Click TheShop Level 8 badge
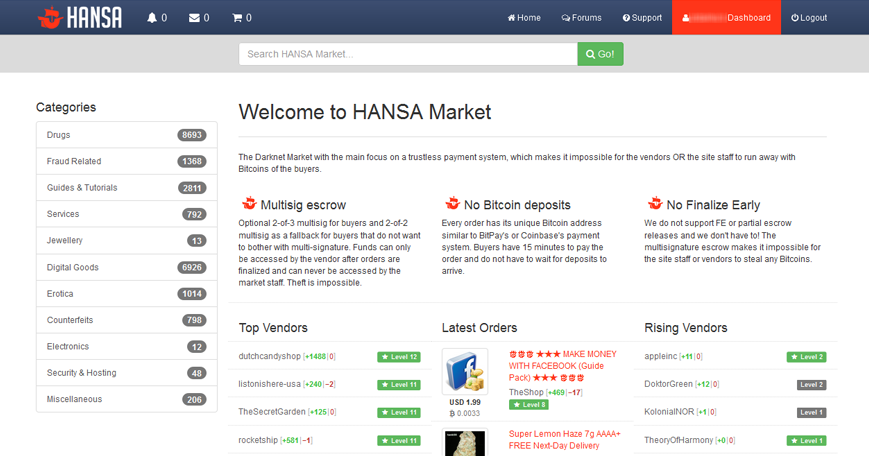This screenshot has height=456, width=869. 529,404
